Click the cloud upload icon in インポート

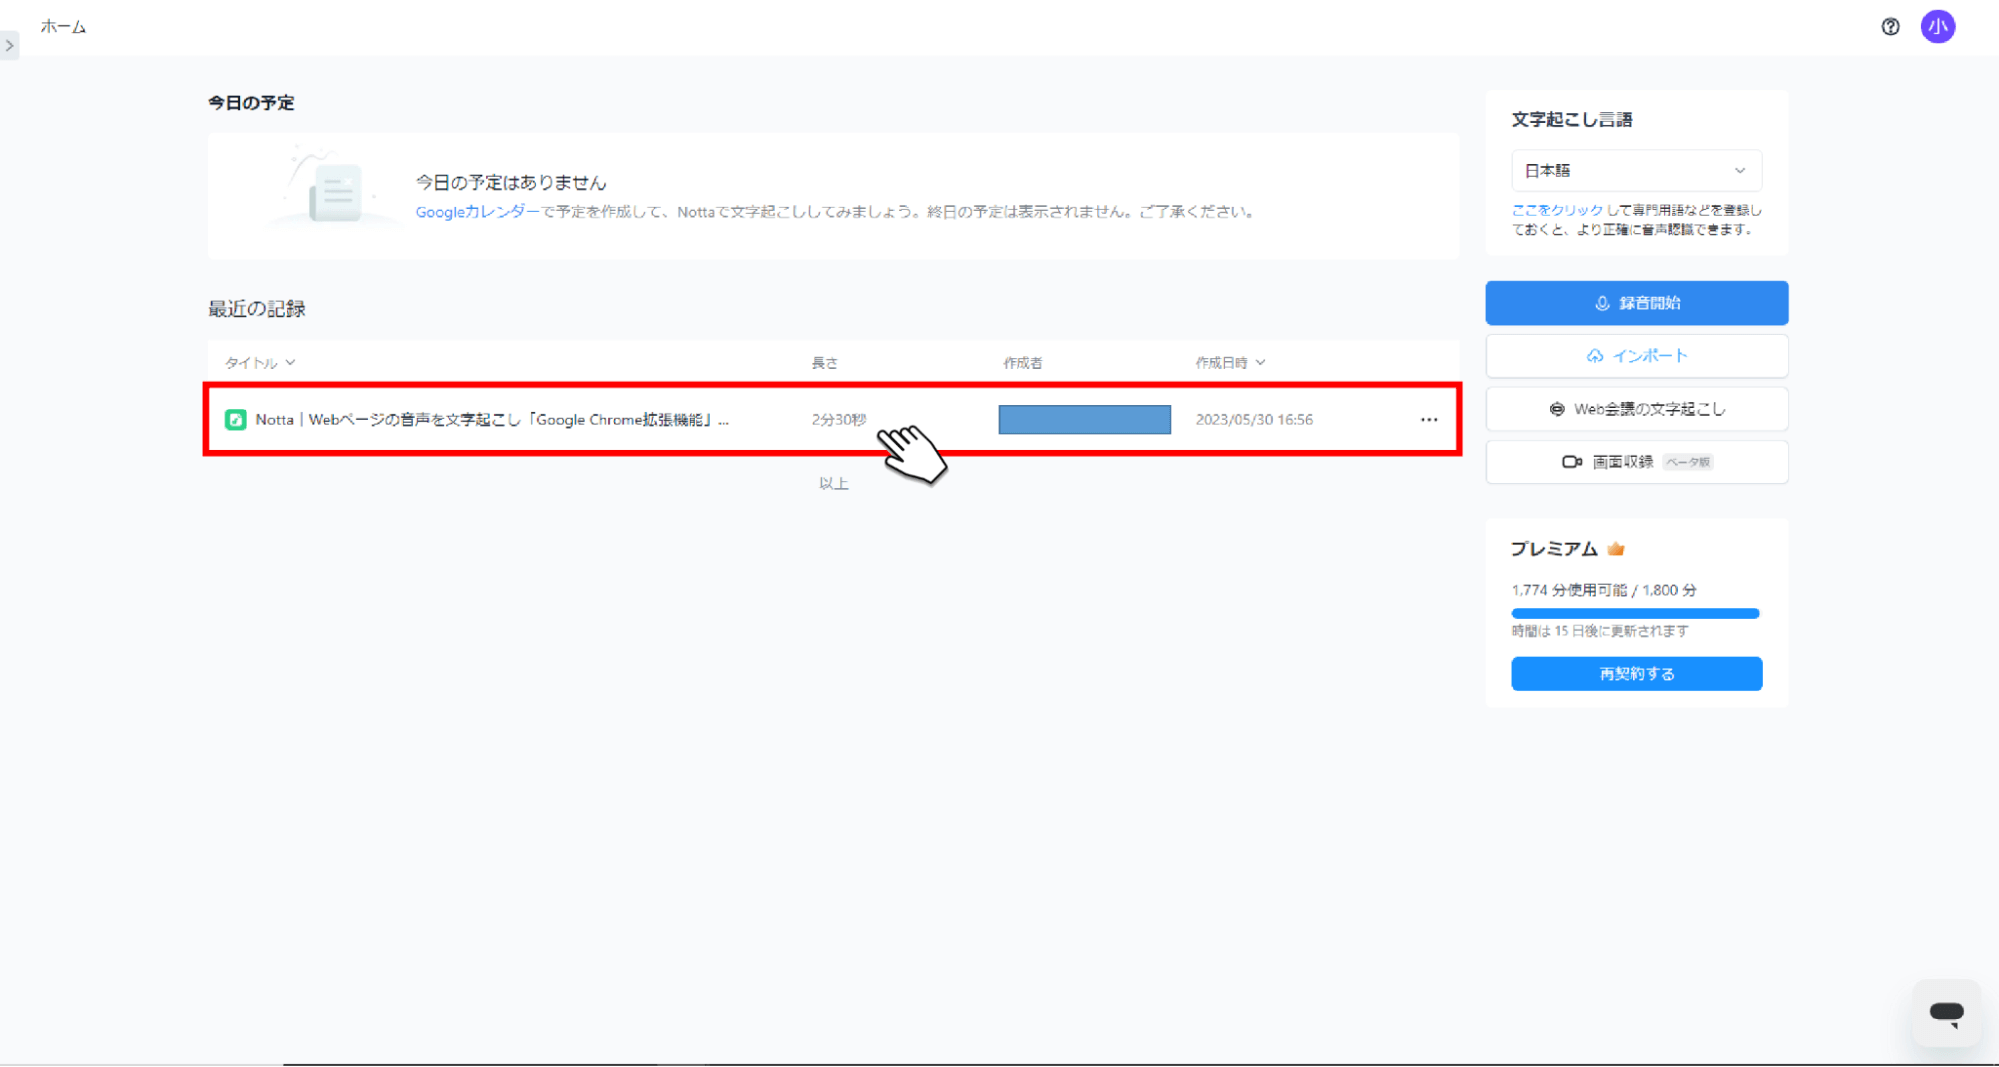[x=1594, y=356]
